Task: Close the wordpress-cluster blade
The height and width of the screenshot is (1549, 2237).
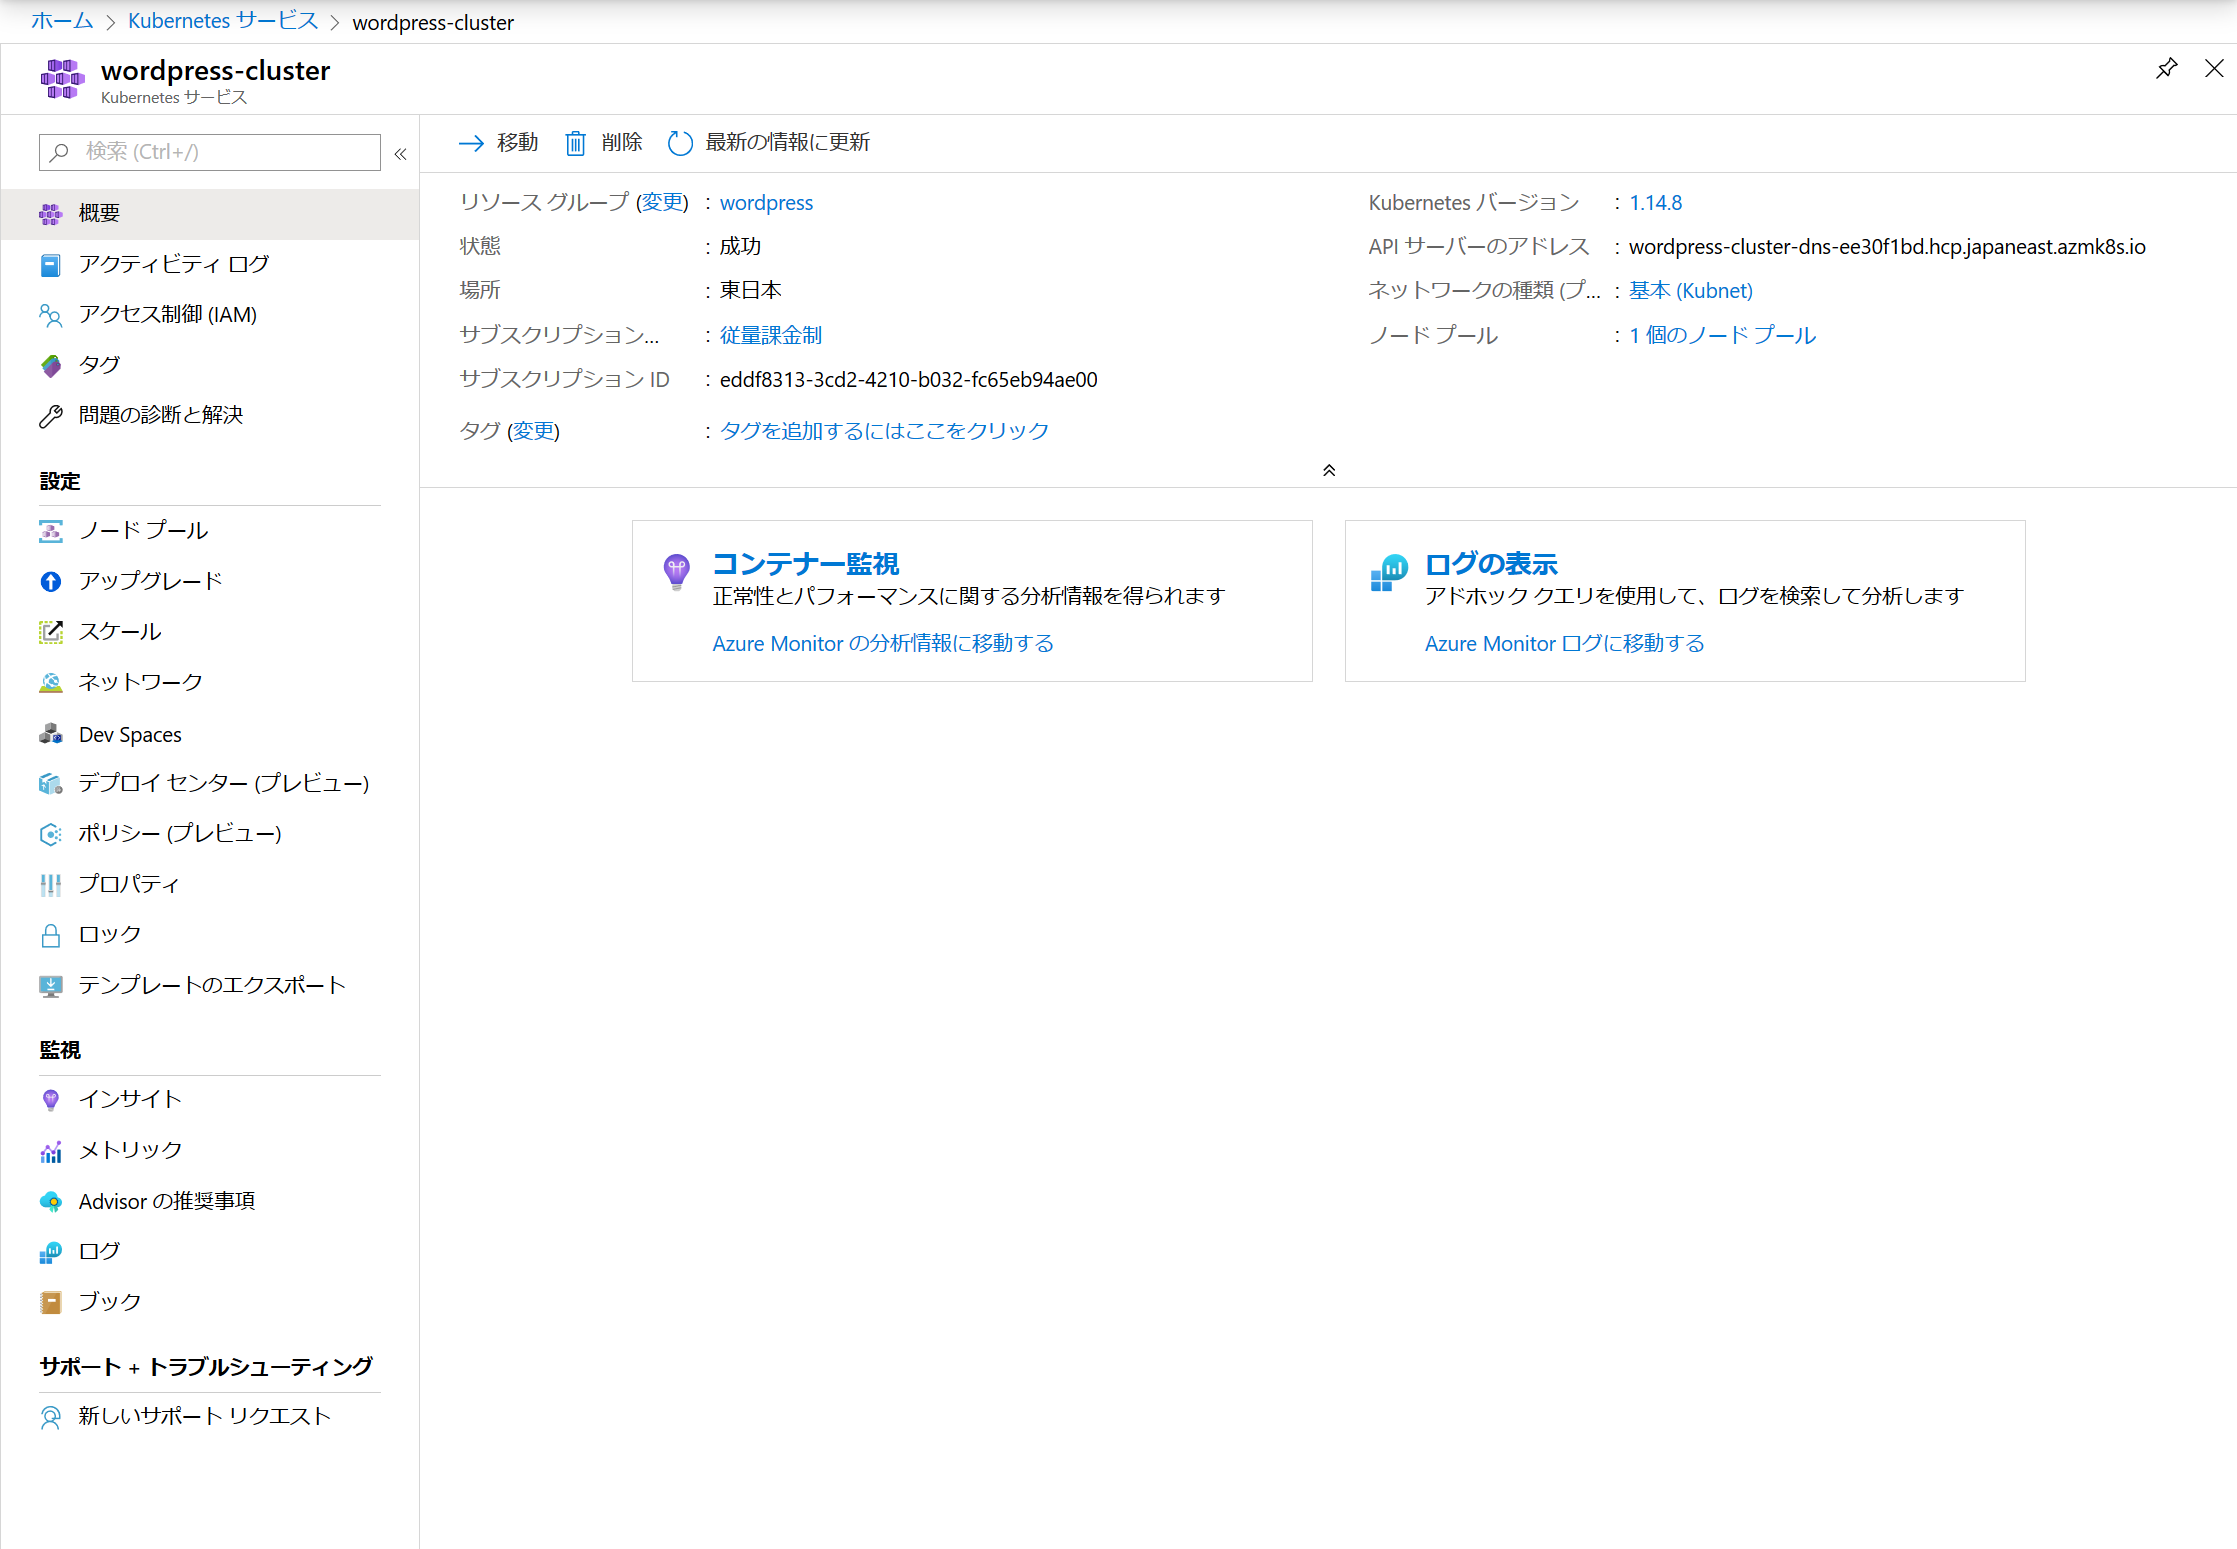Action: (x=2214, y=68)
